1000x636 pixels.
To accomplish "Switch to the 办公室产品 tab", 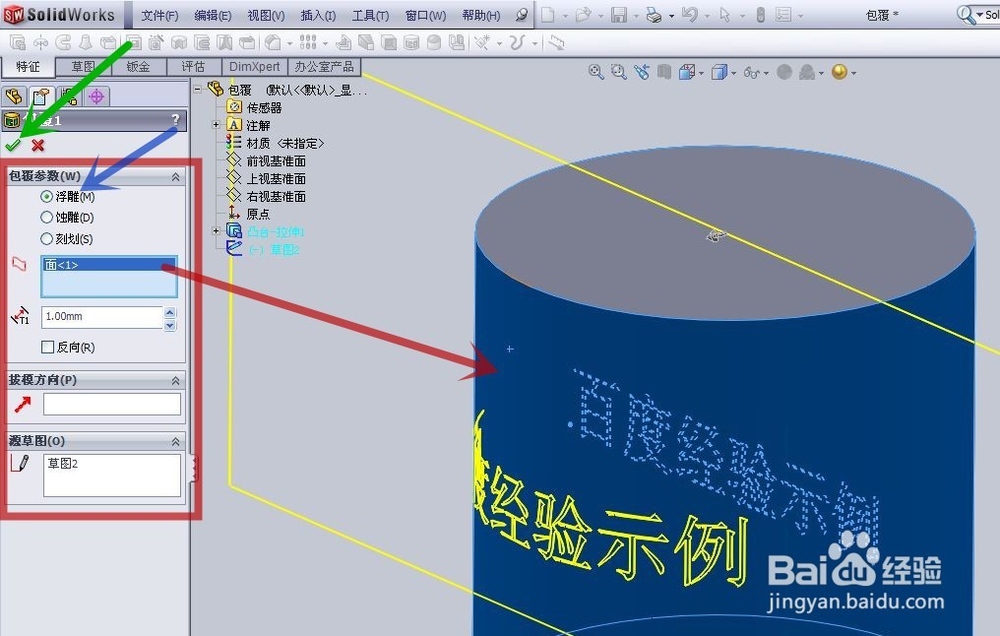I will pos(324,66).
